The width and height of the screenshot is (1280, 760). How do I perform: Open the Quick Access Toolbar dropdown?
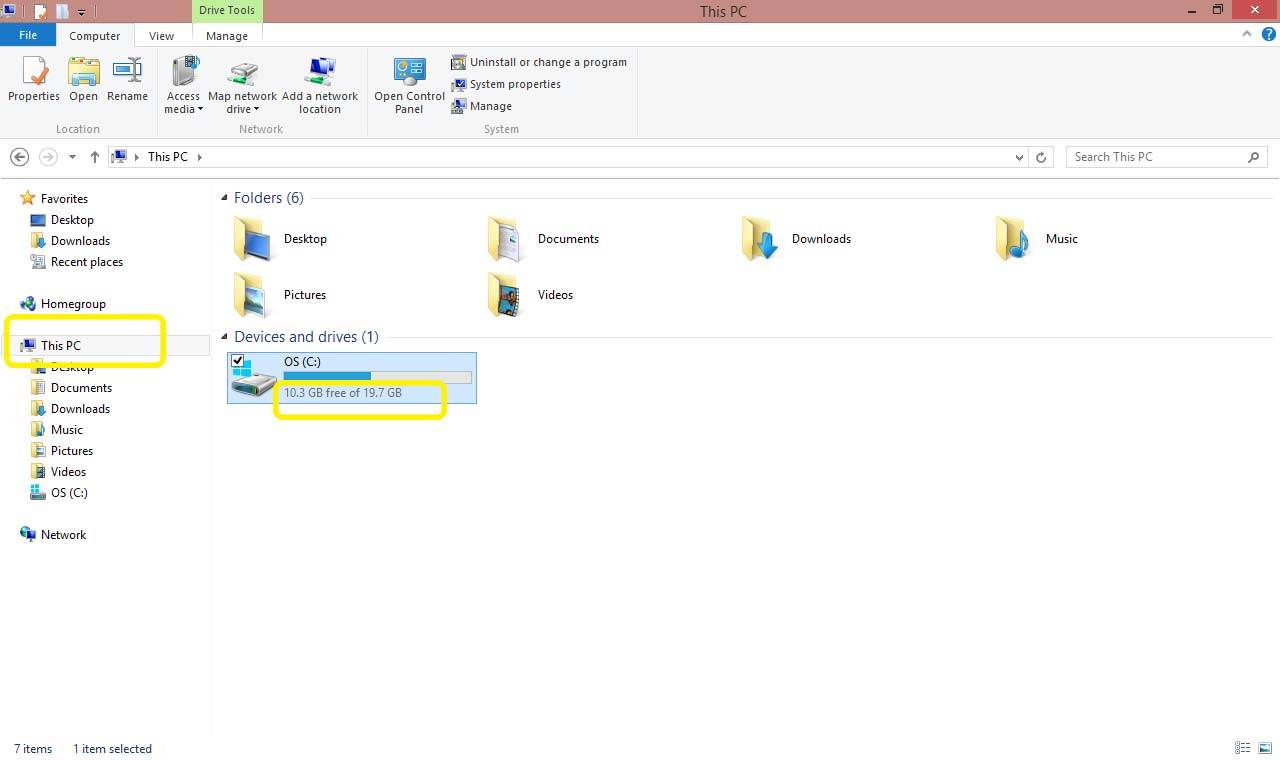tap(81, 12)
